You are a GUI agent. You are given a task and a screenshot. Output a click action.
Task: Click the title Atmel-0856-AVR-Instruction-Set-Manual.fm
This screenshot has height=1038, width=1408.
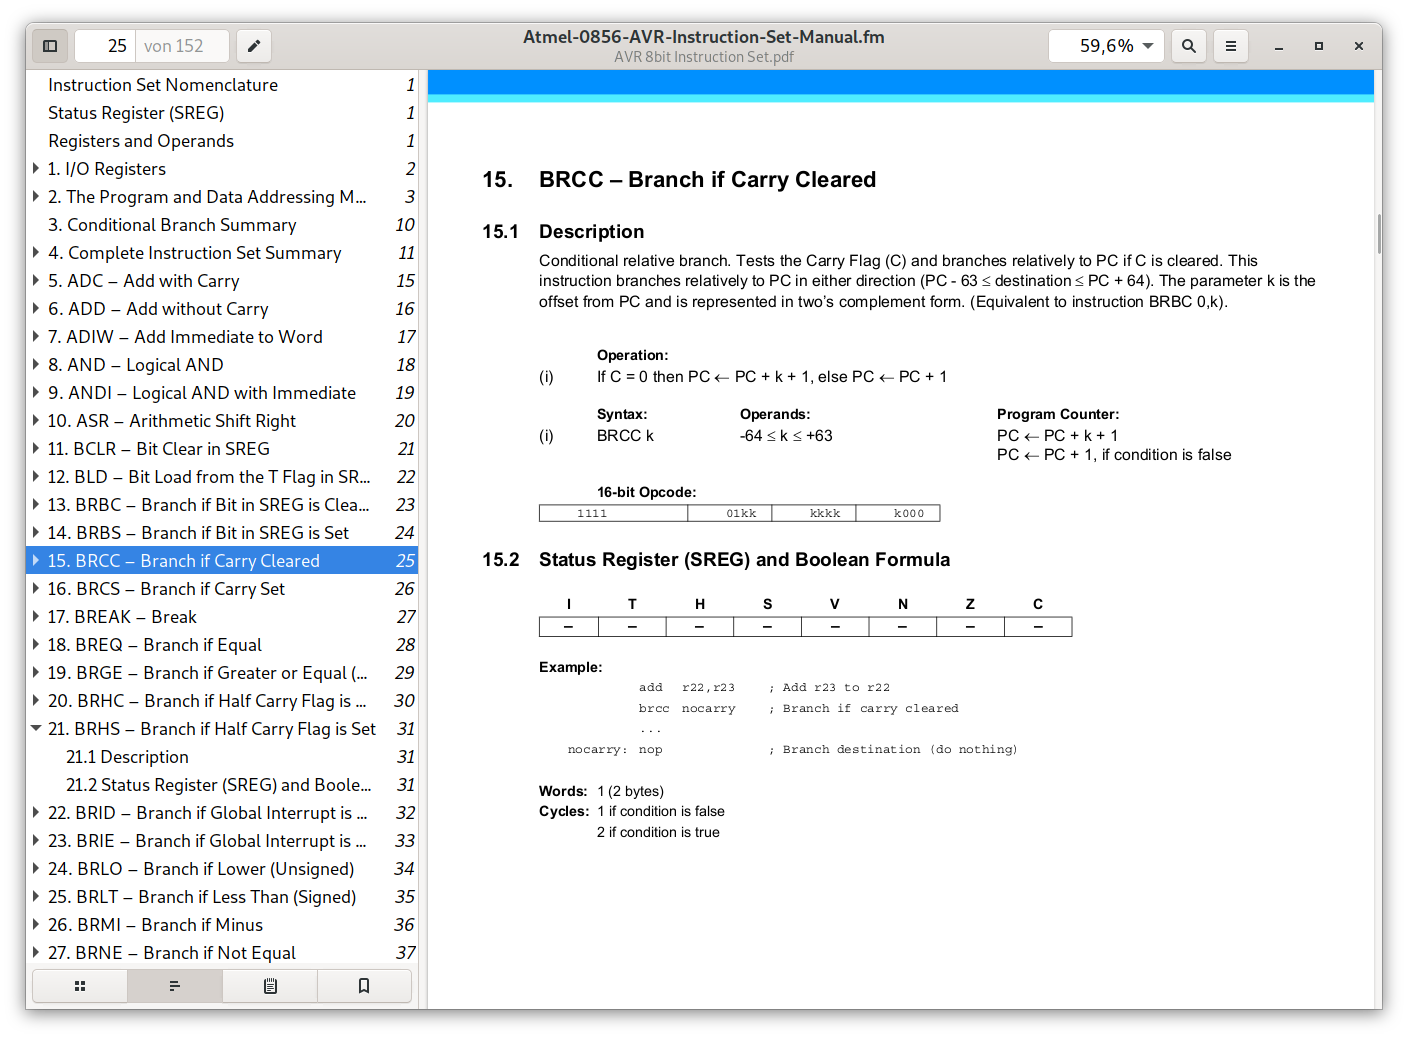704,37
